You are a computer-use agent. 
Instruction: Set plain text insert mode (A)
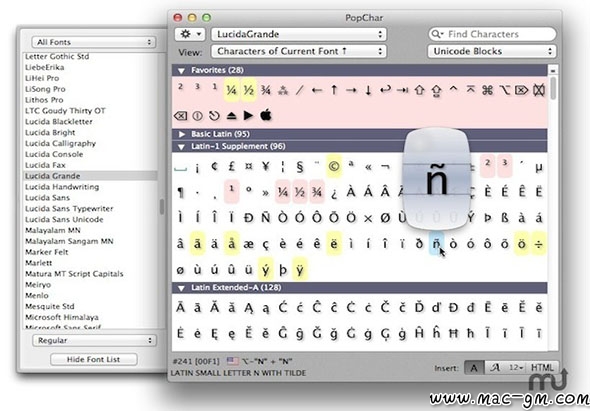(x=474, y=368)
